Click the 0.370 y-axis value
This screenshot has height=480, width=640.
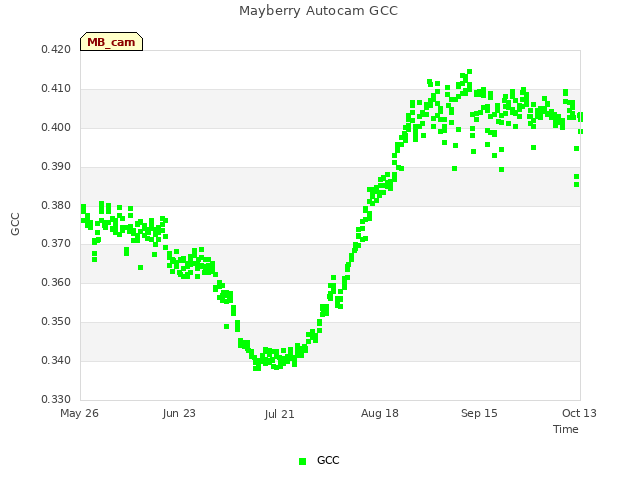pos(56,244)
